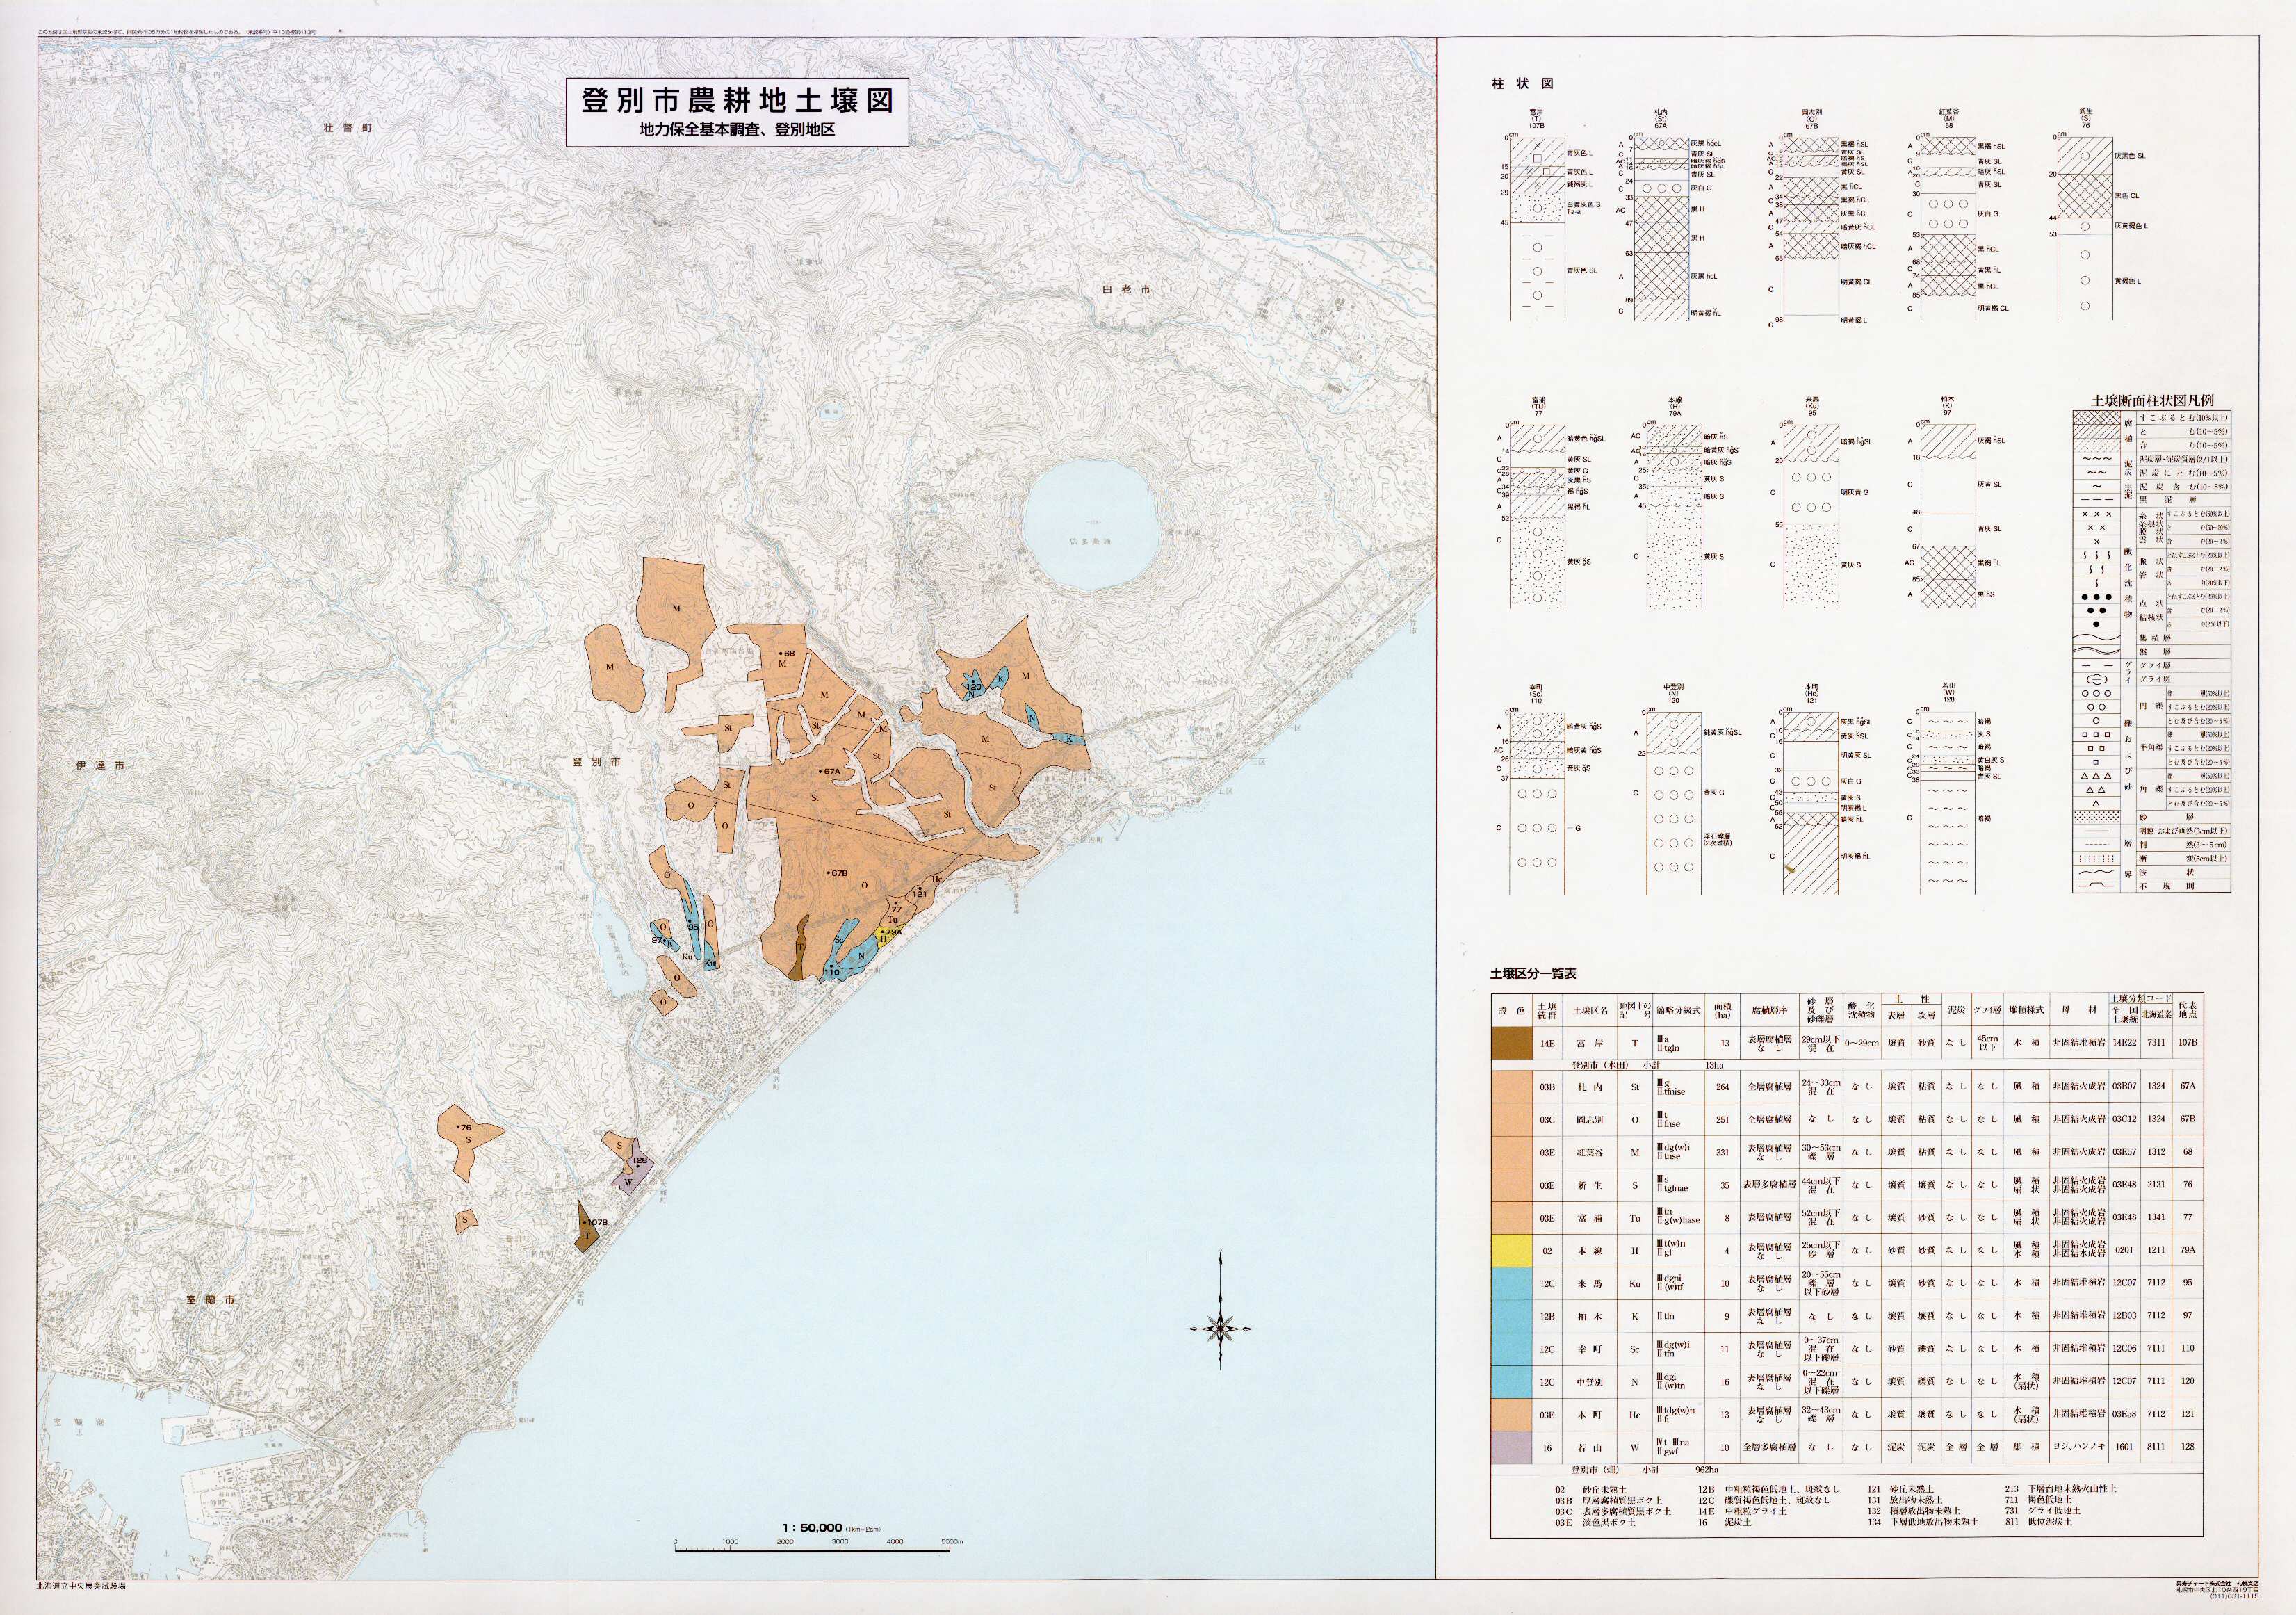Click the 室蘭市 city label
The height and width of the screenshot is (1615, 2296).
pos(211,1299)
